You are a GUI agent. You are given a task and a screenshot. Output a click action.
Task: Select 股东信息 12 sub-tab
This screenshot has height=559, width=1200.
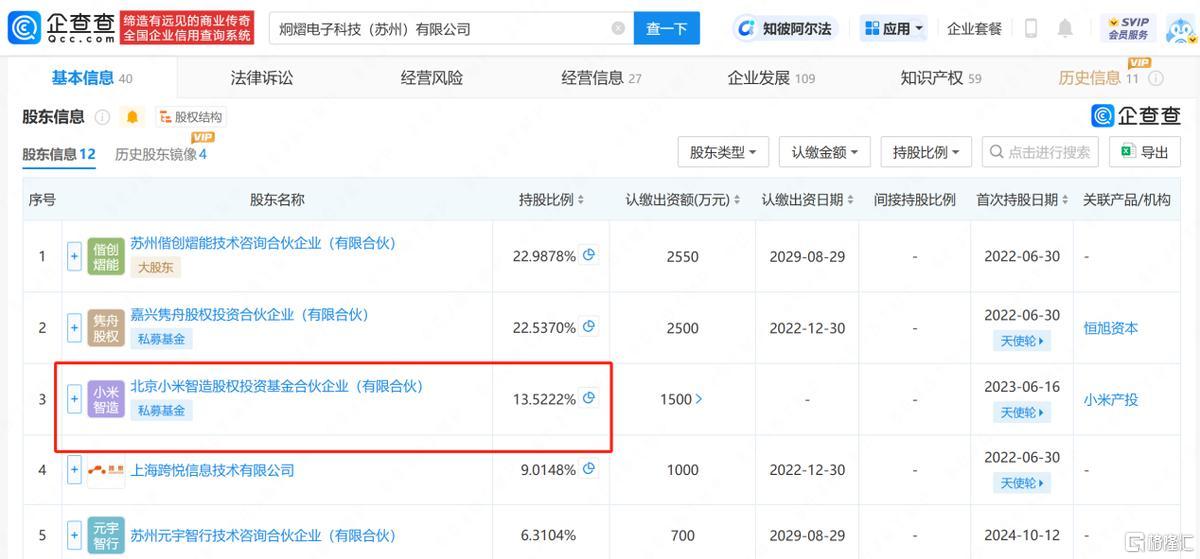[x=59, y=154]
